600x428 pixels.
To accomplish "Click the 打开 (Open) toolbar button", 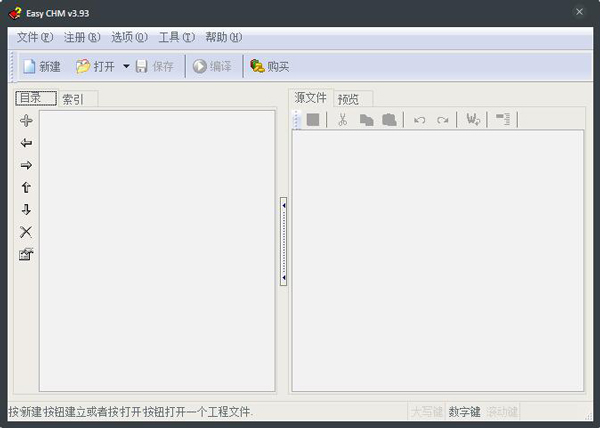I will coord(96,67).
